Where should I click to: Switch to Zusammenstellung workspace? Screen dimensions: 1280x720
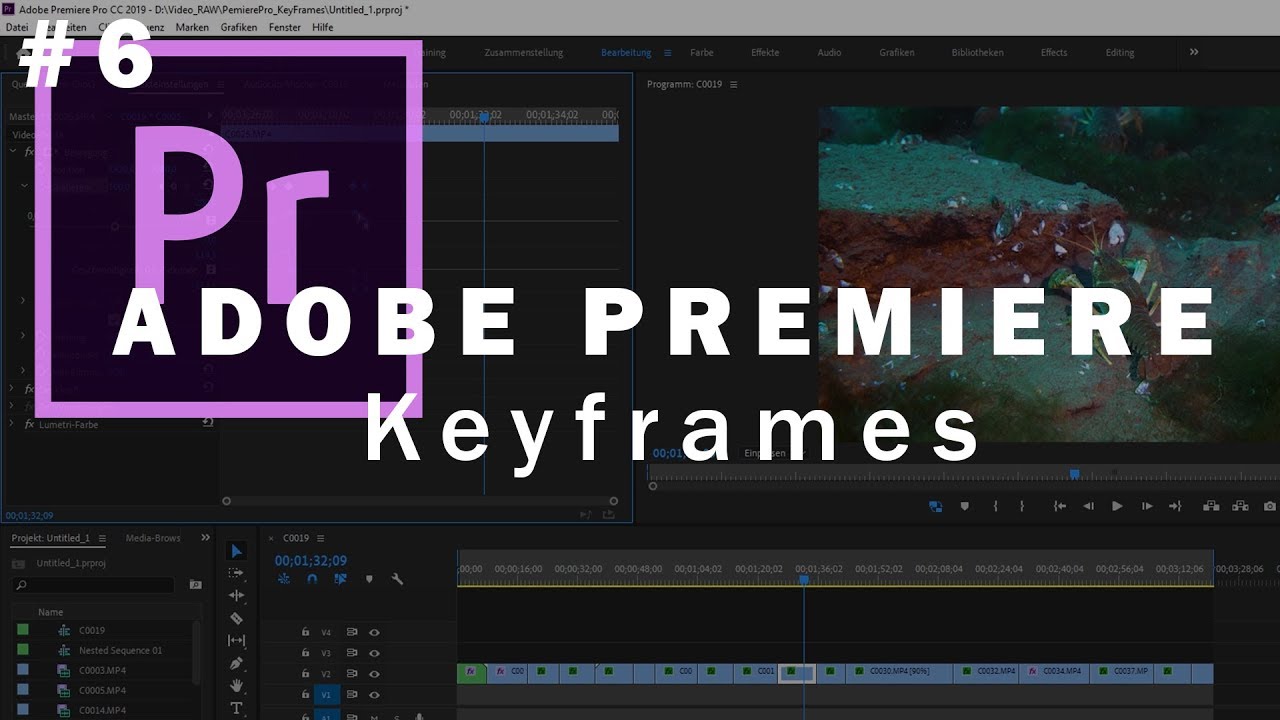coord(524,53)
